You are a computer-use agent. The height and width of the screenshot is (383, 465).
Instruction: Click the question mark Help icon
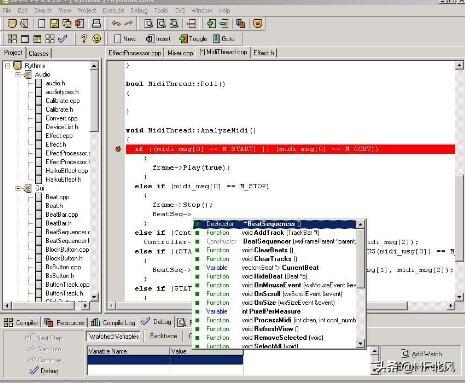(84, 39)
